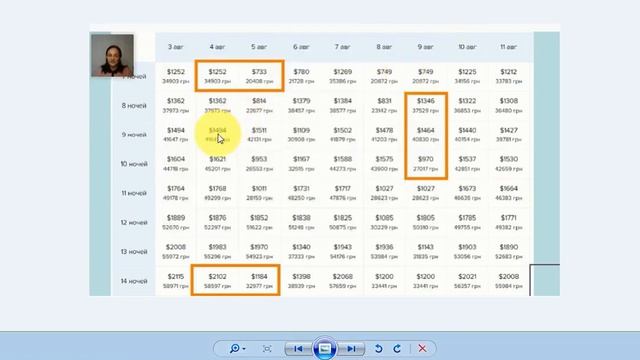This screenshot has height=360, width=640.
Task: Click the $1109 price cell
Action: (301, 134)
